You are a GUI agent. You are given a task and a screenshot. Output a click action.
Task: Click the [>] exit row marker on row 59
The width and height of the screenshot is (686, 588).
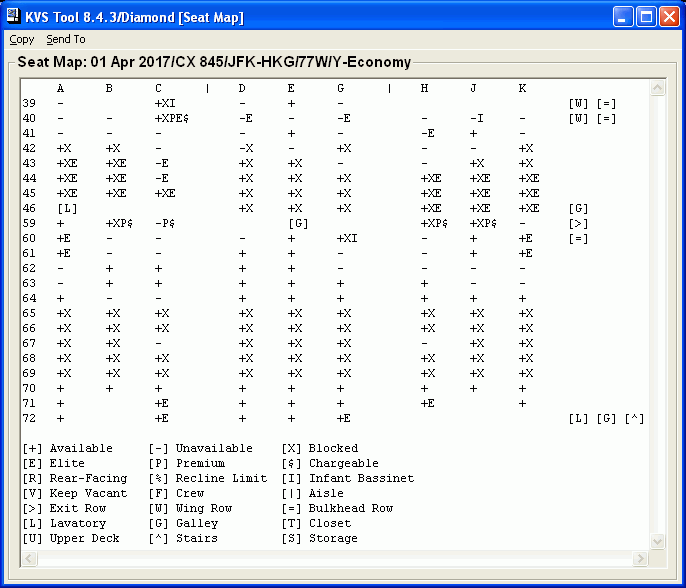pyautogui.click(x=578, y=224)
